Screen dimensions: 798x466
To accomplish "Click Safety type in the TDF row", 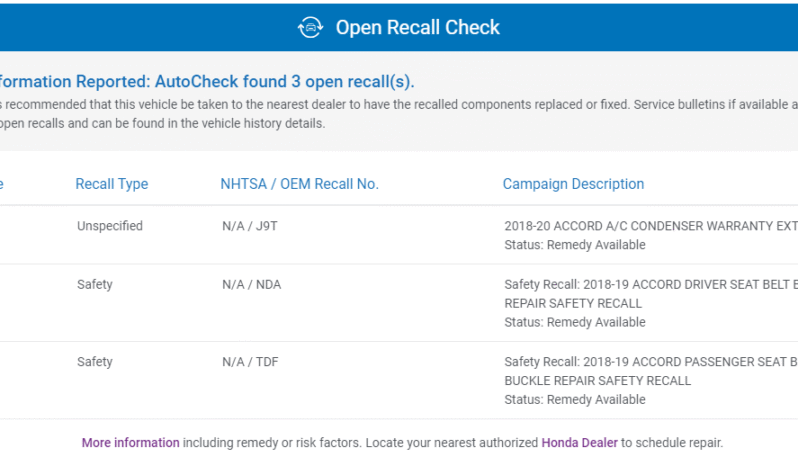I will pyautogui.click(x=95, y=362).
